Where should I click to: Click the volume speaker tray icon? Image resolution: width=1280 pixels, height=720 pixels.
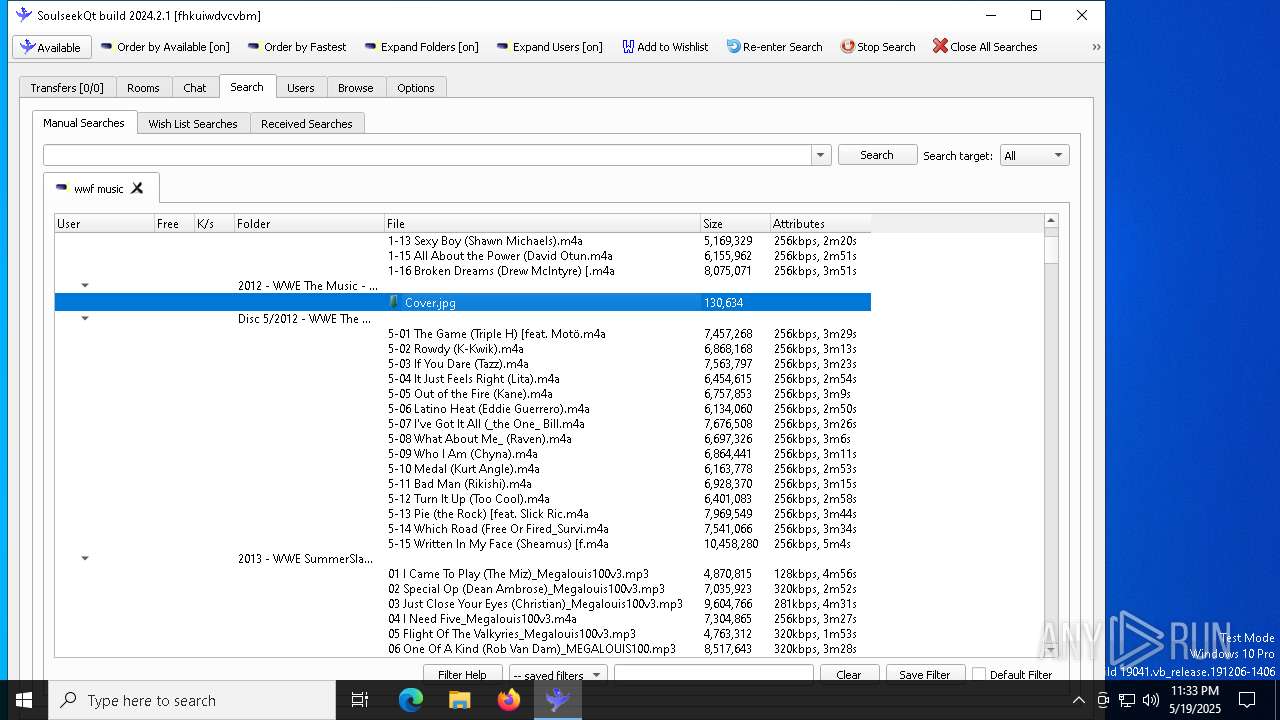click(1151, 700)
